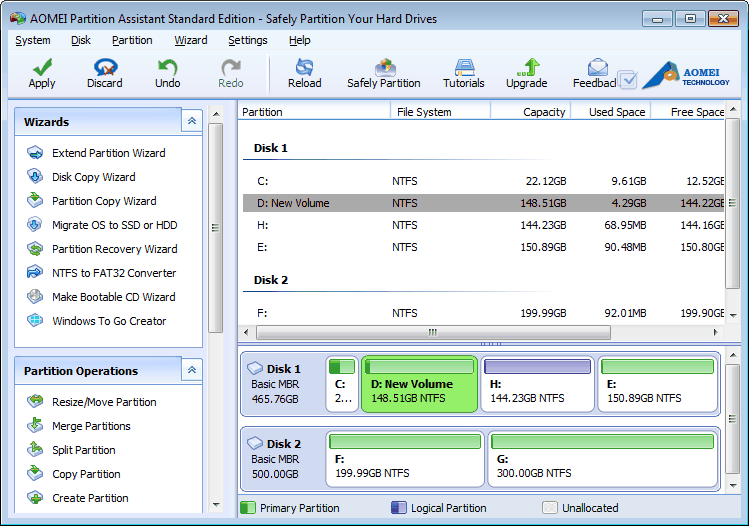Click sidebar scroll down arrow
Viewport: 749px width, 526px height.
(216, 505)
